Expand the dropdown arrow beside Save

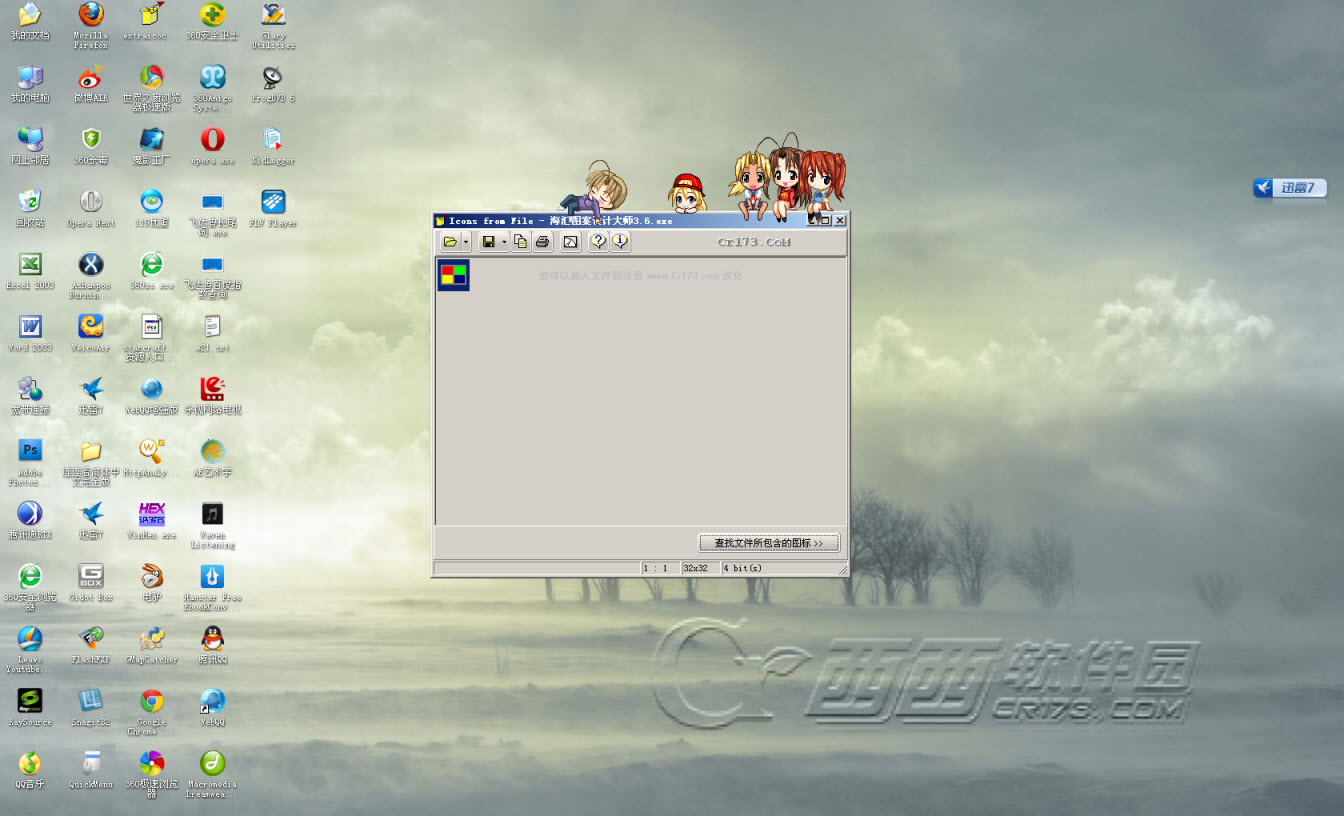504,242
